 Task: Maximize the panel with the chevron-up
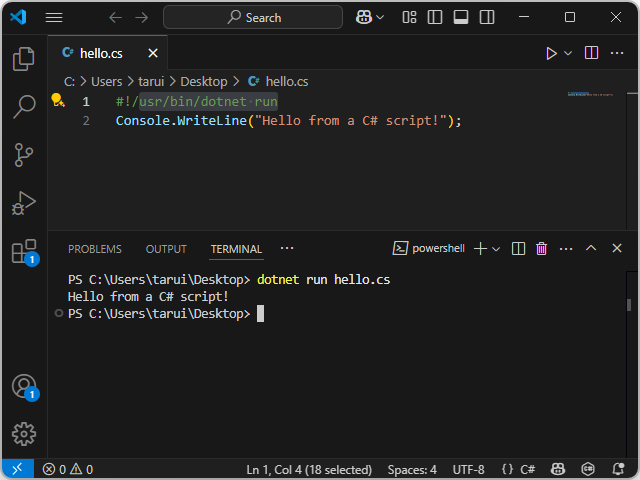click(591, 249)
